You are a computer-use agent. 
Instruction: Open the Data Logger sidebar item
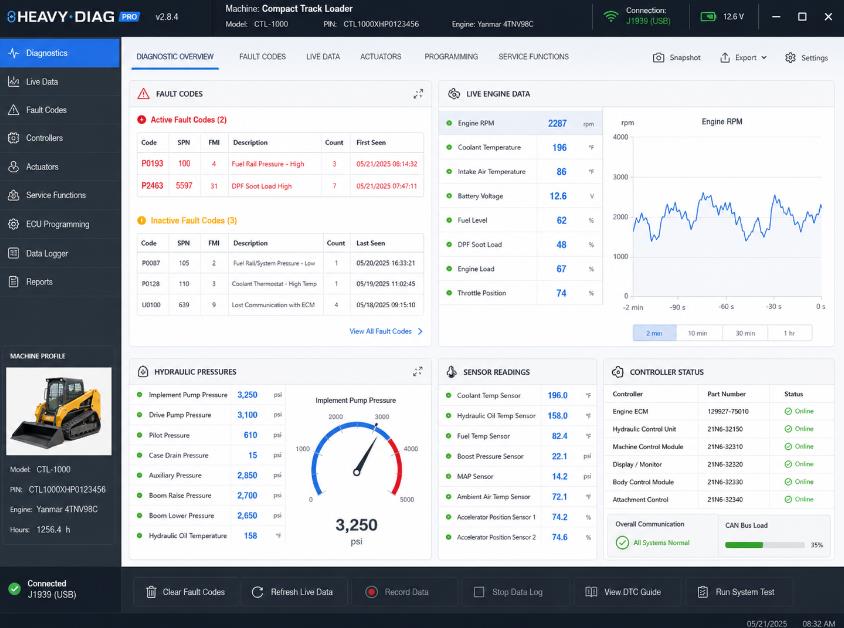pos(60,253)
